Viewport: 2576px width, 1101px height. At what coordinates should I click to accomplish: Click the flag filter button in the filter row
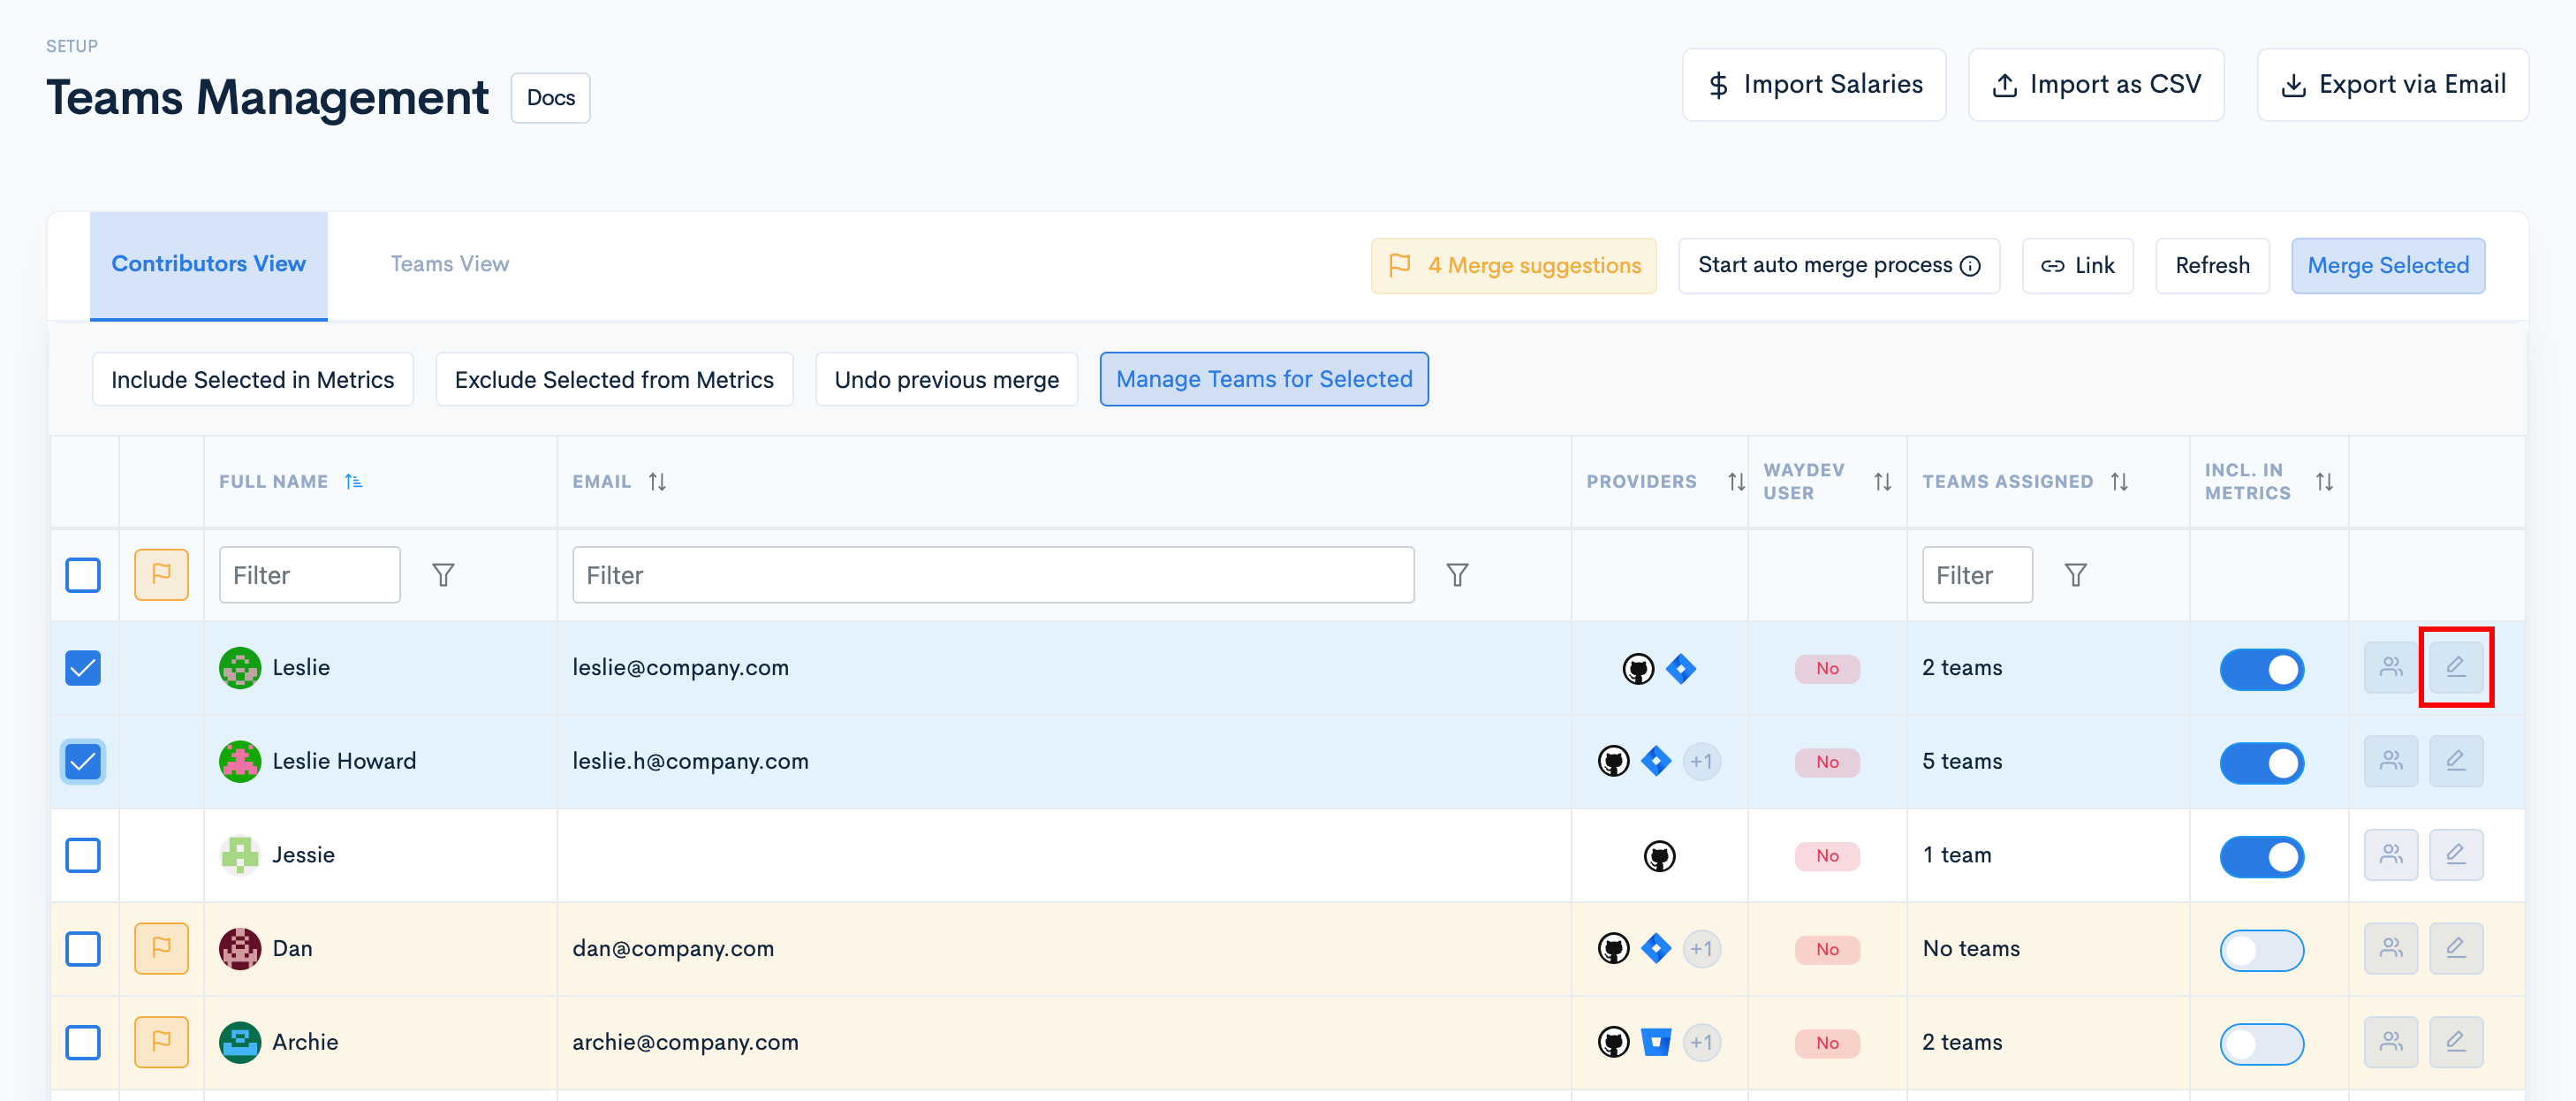pyautogui.click(x=161, y=574)
